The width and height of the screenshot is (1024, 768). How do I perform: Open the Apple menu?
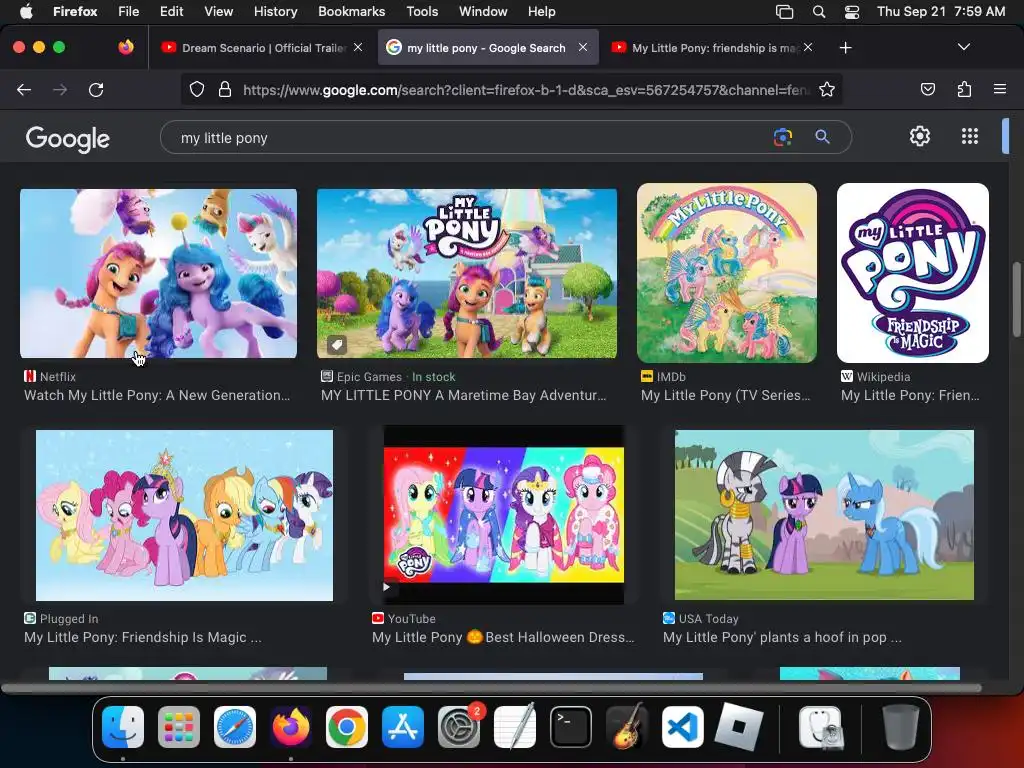25,11
